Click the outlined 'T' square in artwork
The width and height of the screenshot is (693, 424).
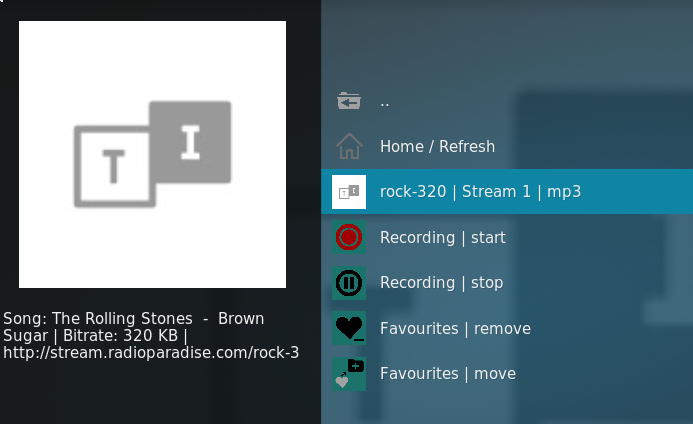[114, 166]
